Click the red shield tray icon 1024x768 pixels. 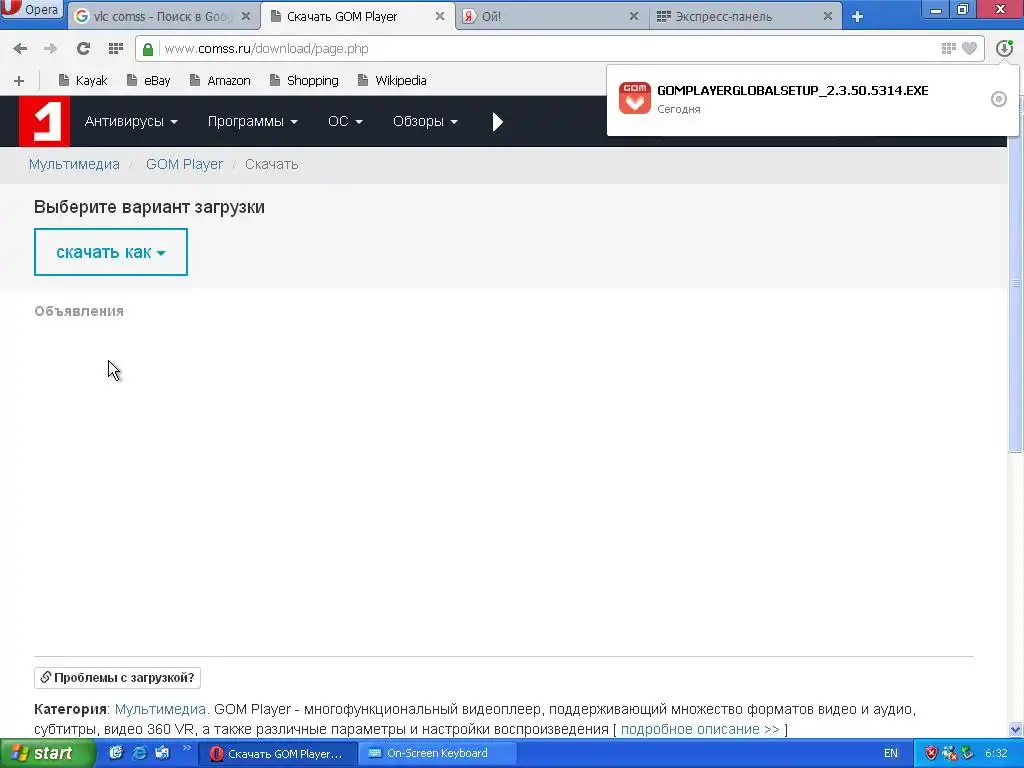(x=931, y=754)
